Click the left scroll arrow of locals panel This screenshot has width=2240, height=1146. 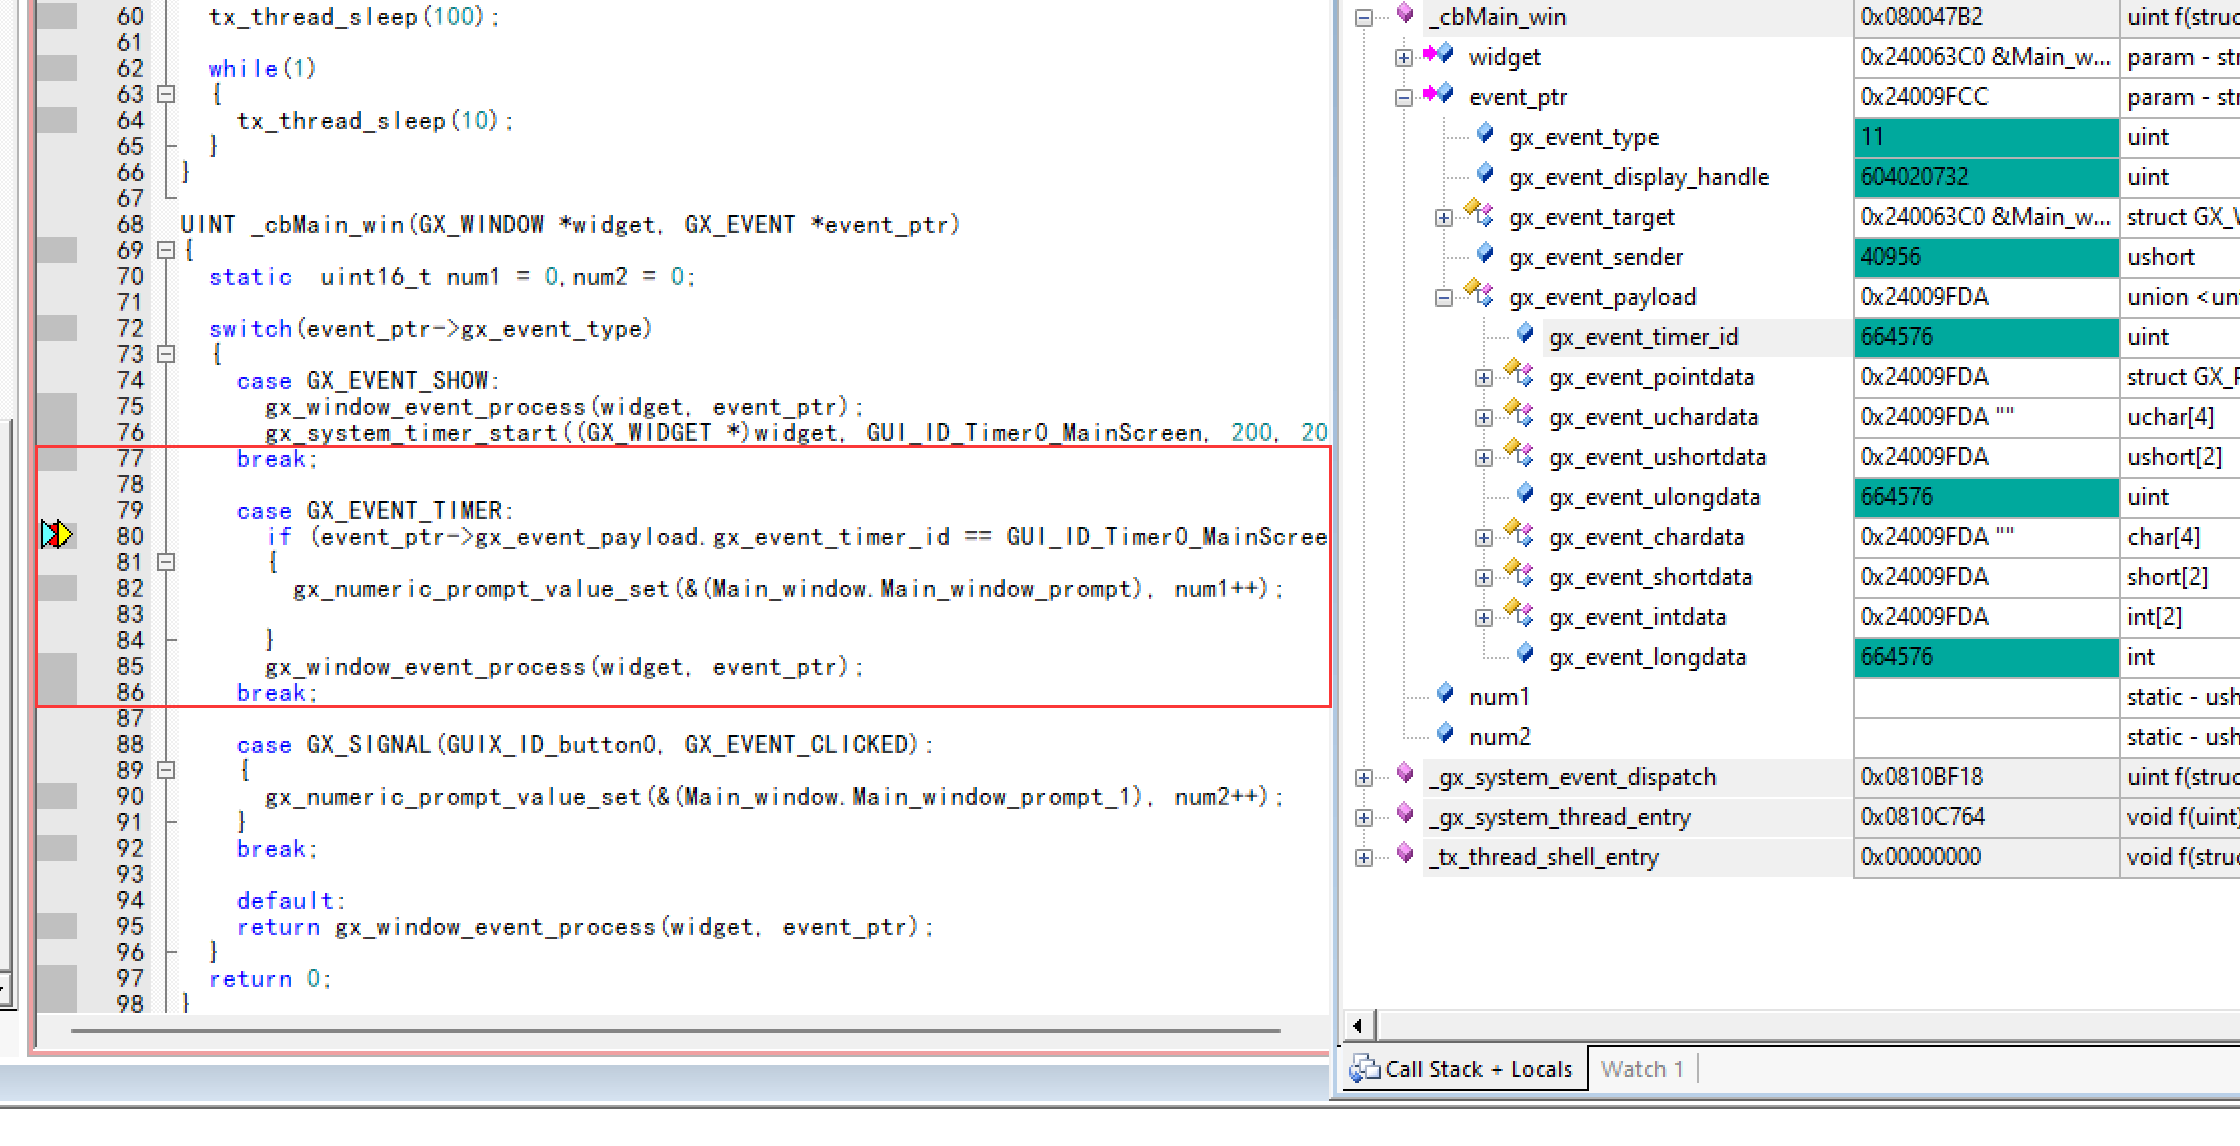[1357, 1025]
